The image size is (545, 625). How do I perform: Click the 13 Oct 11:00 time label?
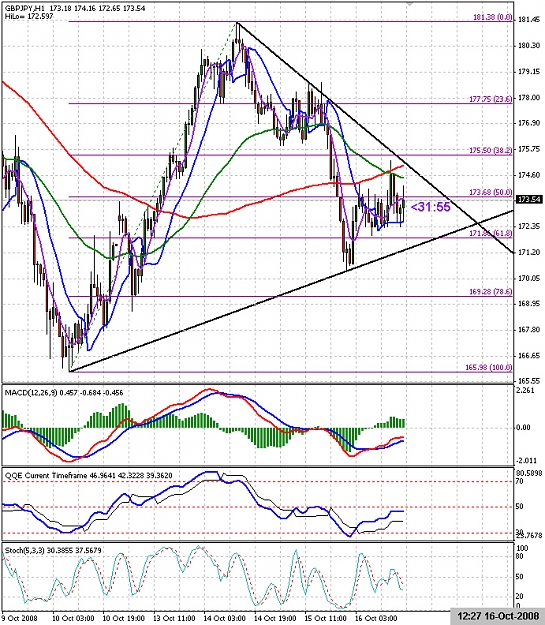[x=174, y=618]
